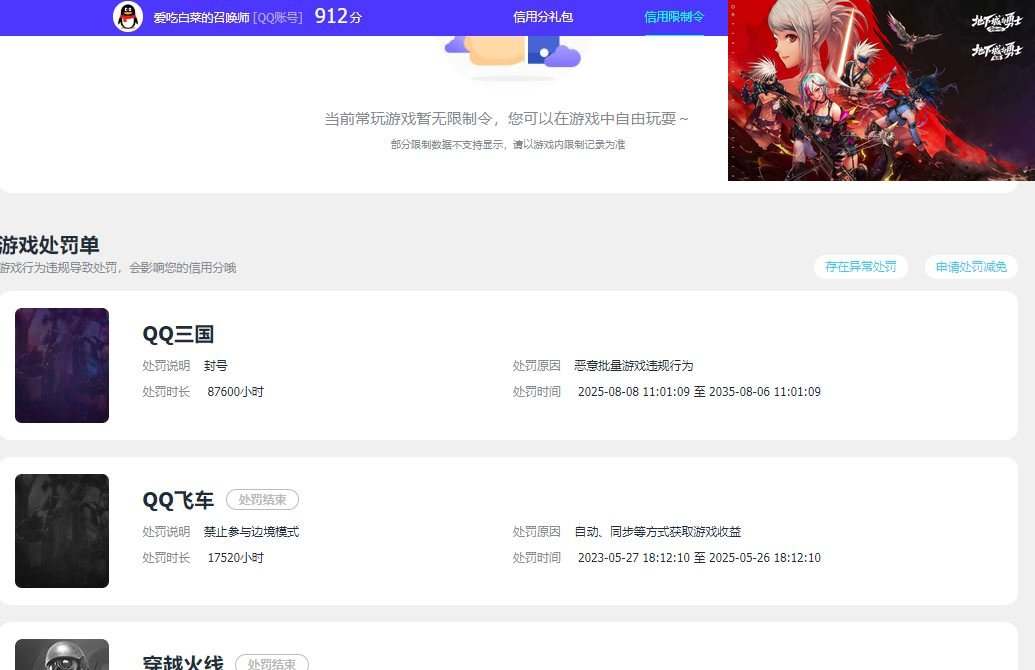Click the QQ三国 title

click(x=178, y=334)
